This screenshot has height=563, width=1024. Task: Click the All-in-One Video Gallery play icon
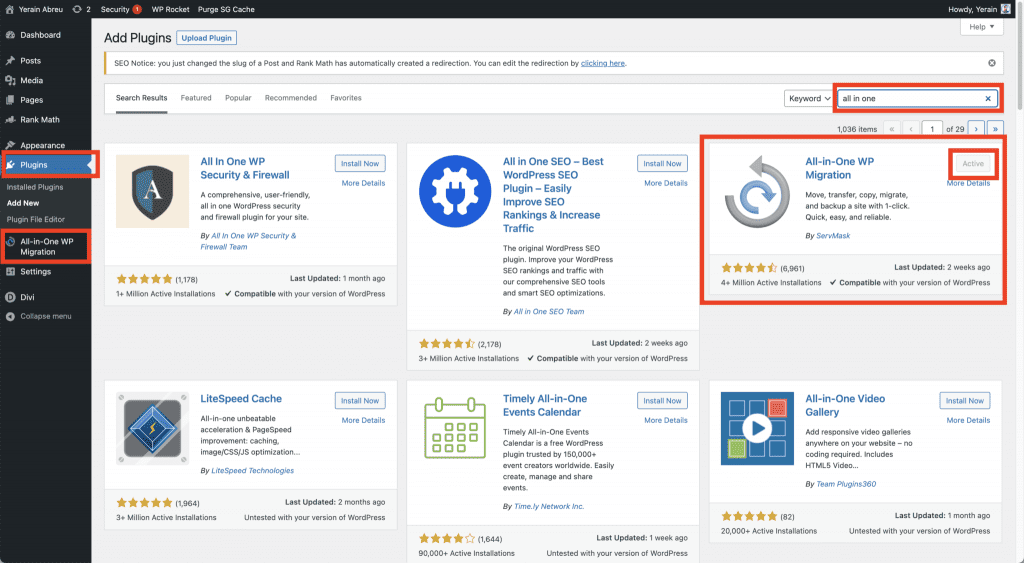point(757,428)
